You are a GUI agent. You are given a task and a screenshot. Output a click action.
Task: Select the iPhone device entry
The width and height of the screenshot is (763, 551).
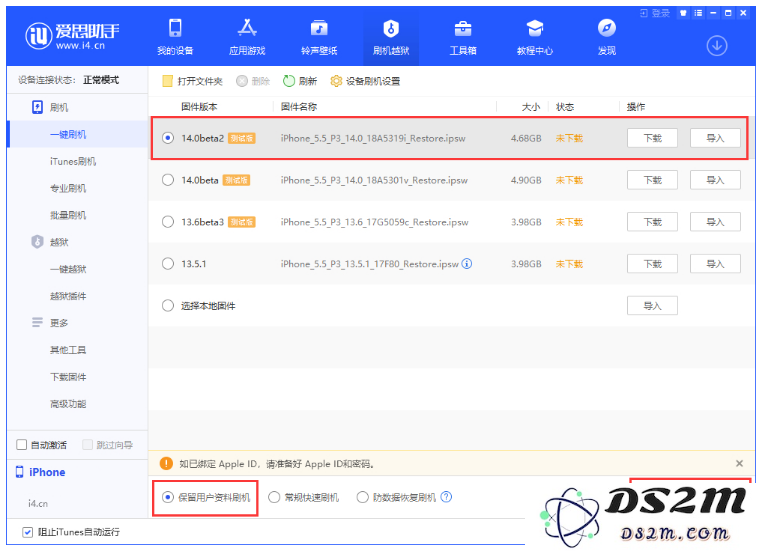41,472
